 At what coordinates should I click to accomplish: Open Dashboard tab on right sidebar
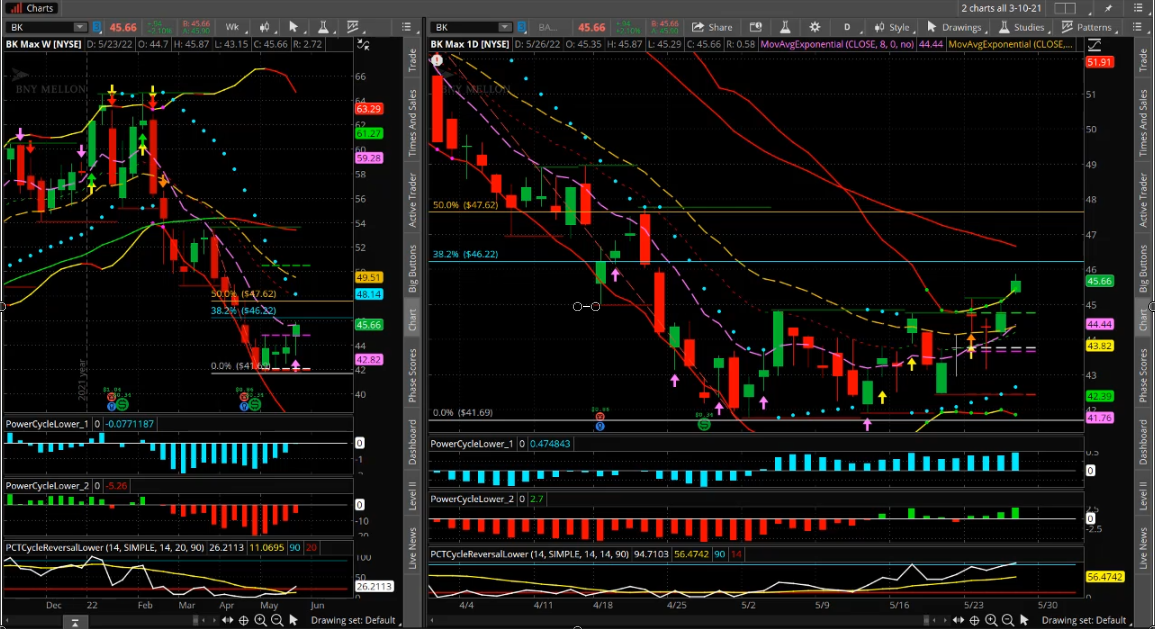tap(1143, 442)
